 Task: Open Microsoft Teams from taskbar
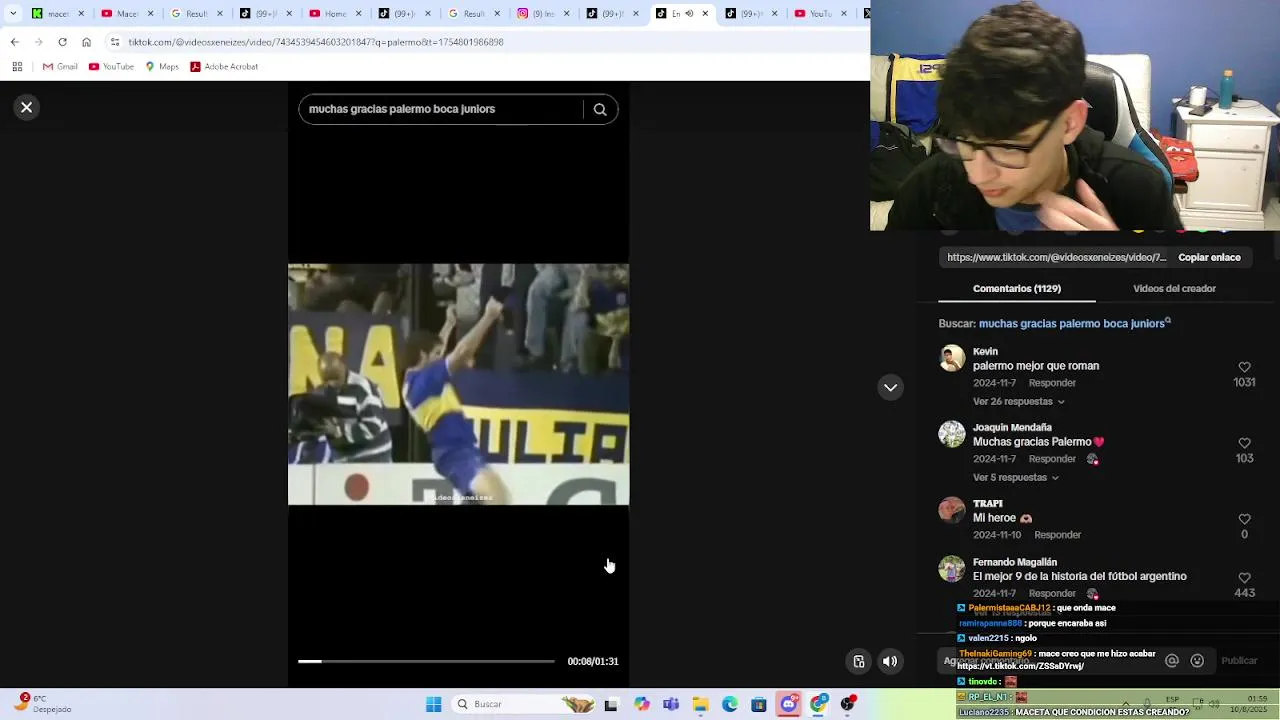pyautogui.click(x=671, y=704)
